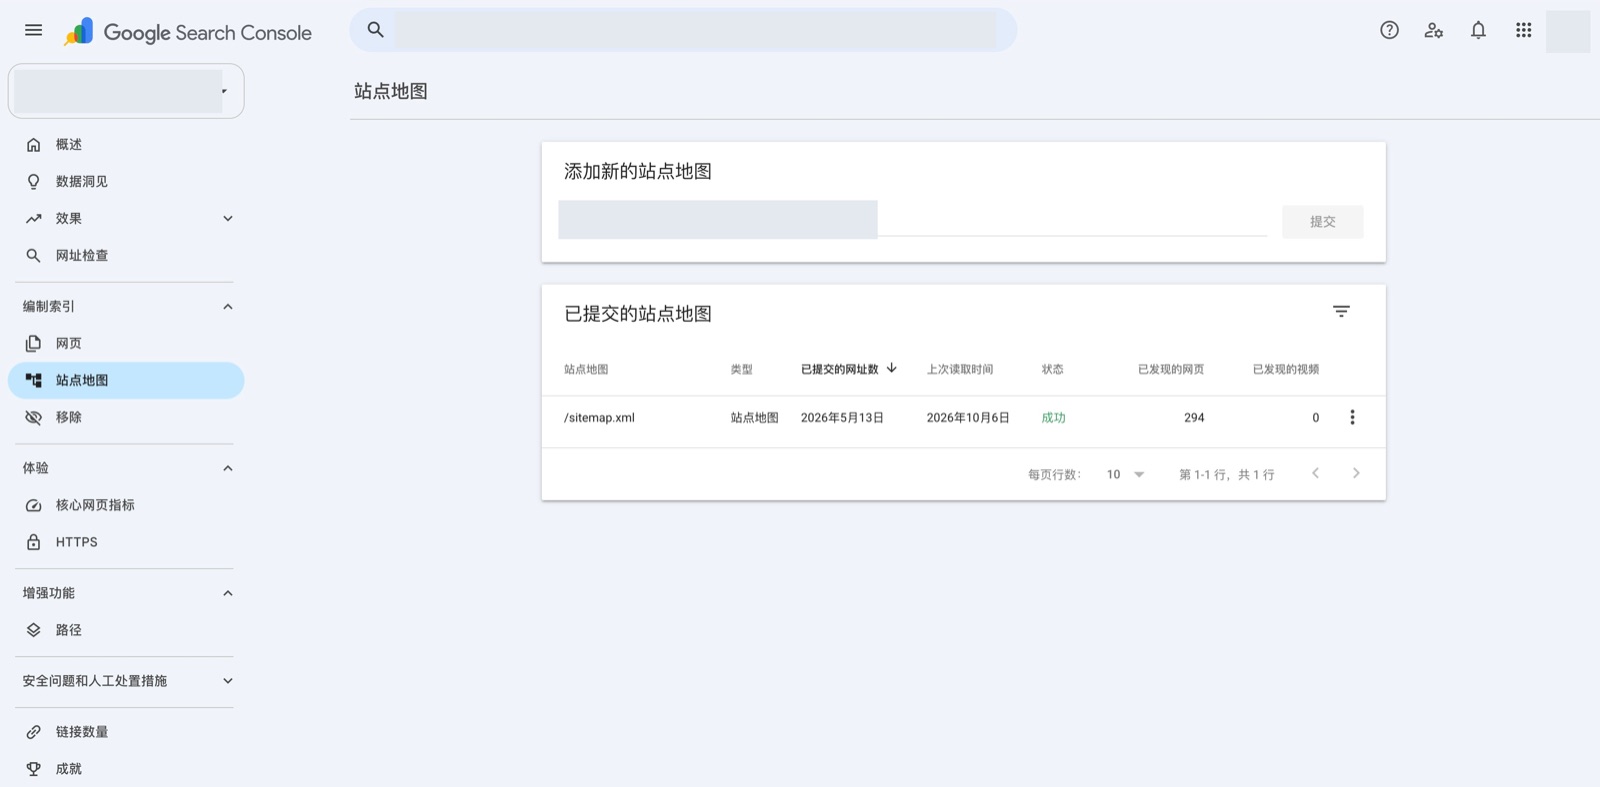Click the 状态 column header
The width and height of the screenshot is (1600, 787).
tap(1052, 369)
